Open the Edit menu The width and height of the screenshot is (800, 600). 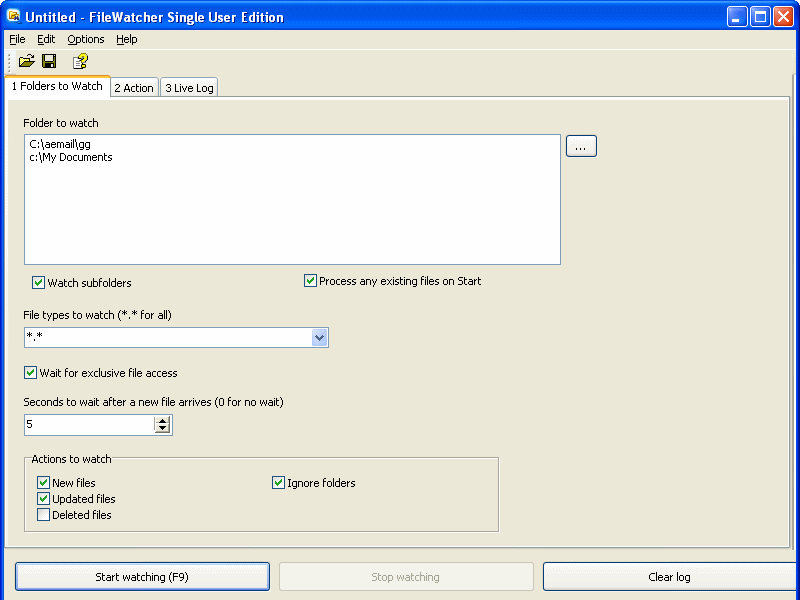click(46, 39)
